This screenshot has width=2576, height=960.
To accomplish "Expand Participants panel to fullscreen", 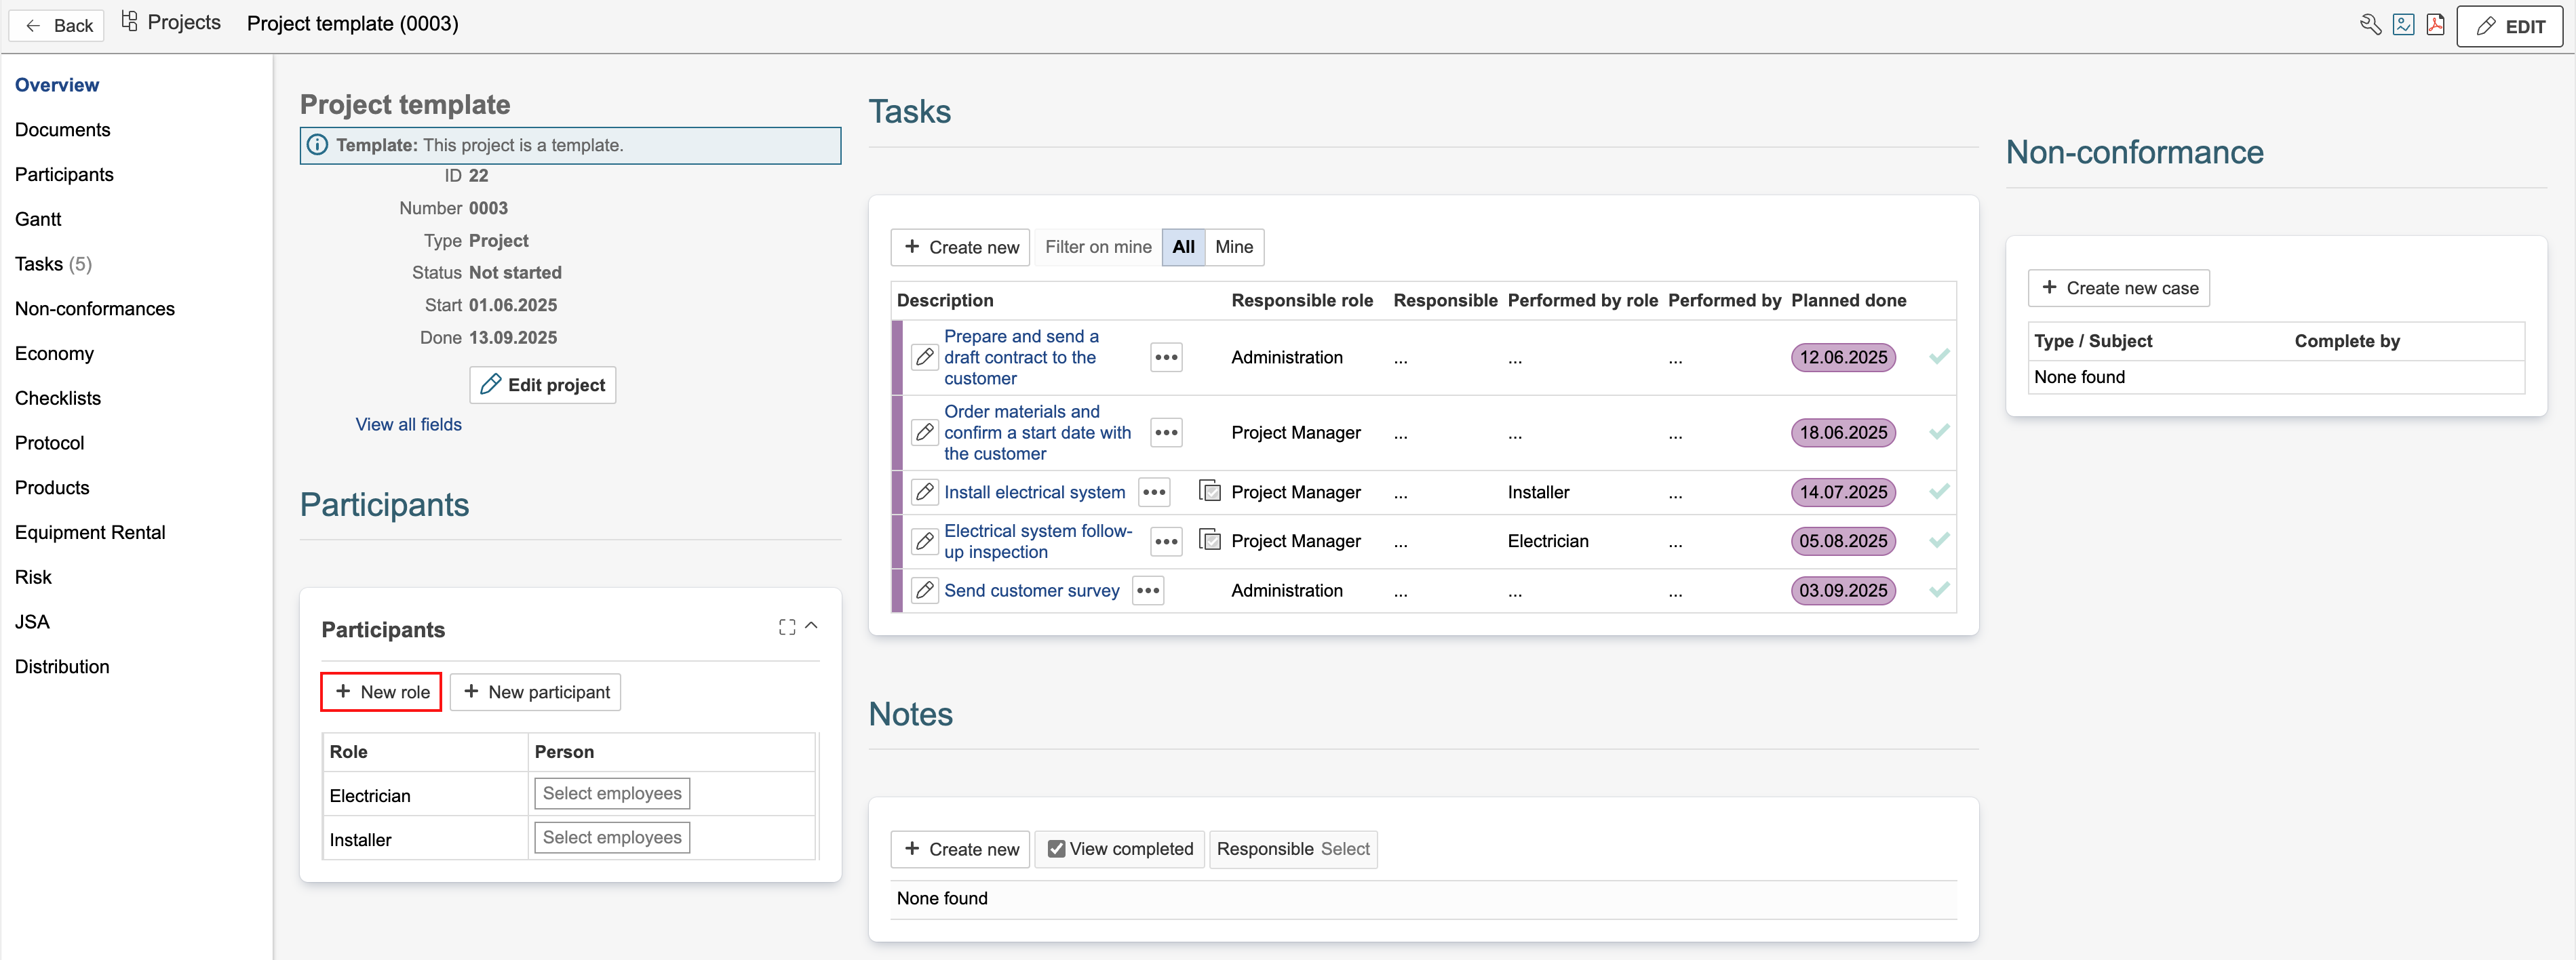I will click(787, 627).
